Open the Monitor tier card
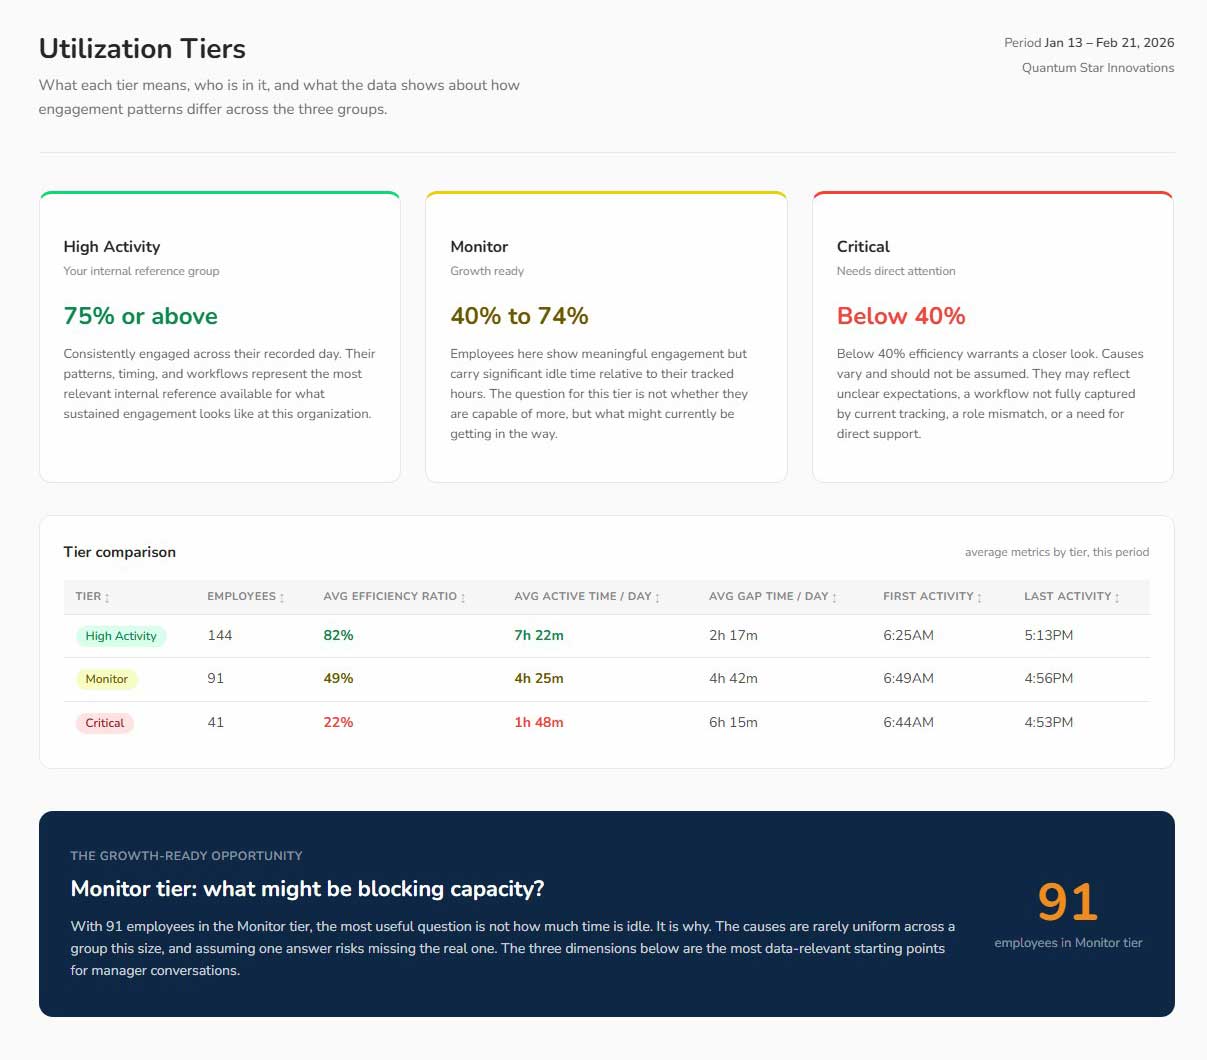 (606, 337)
